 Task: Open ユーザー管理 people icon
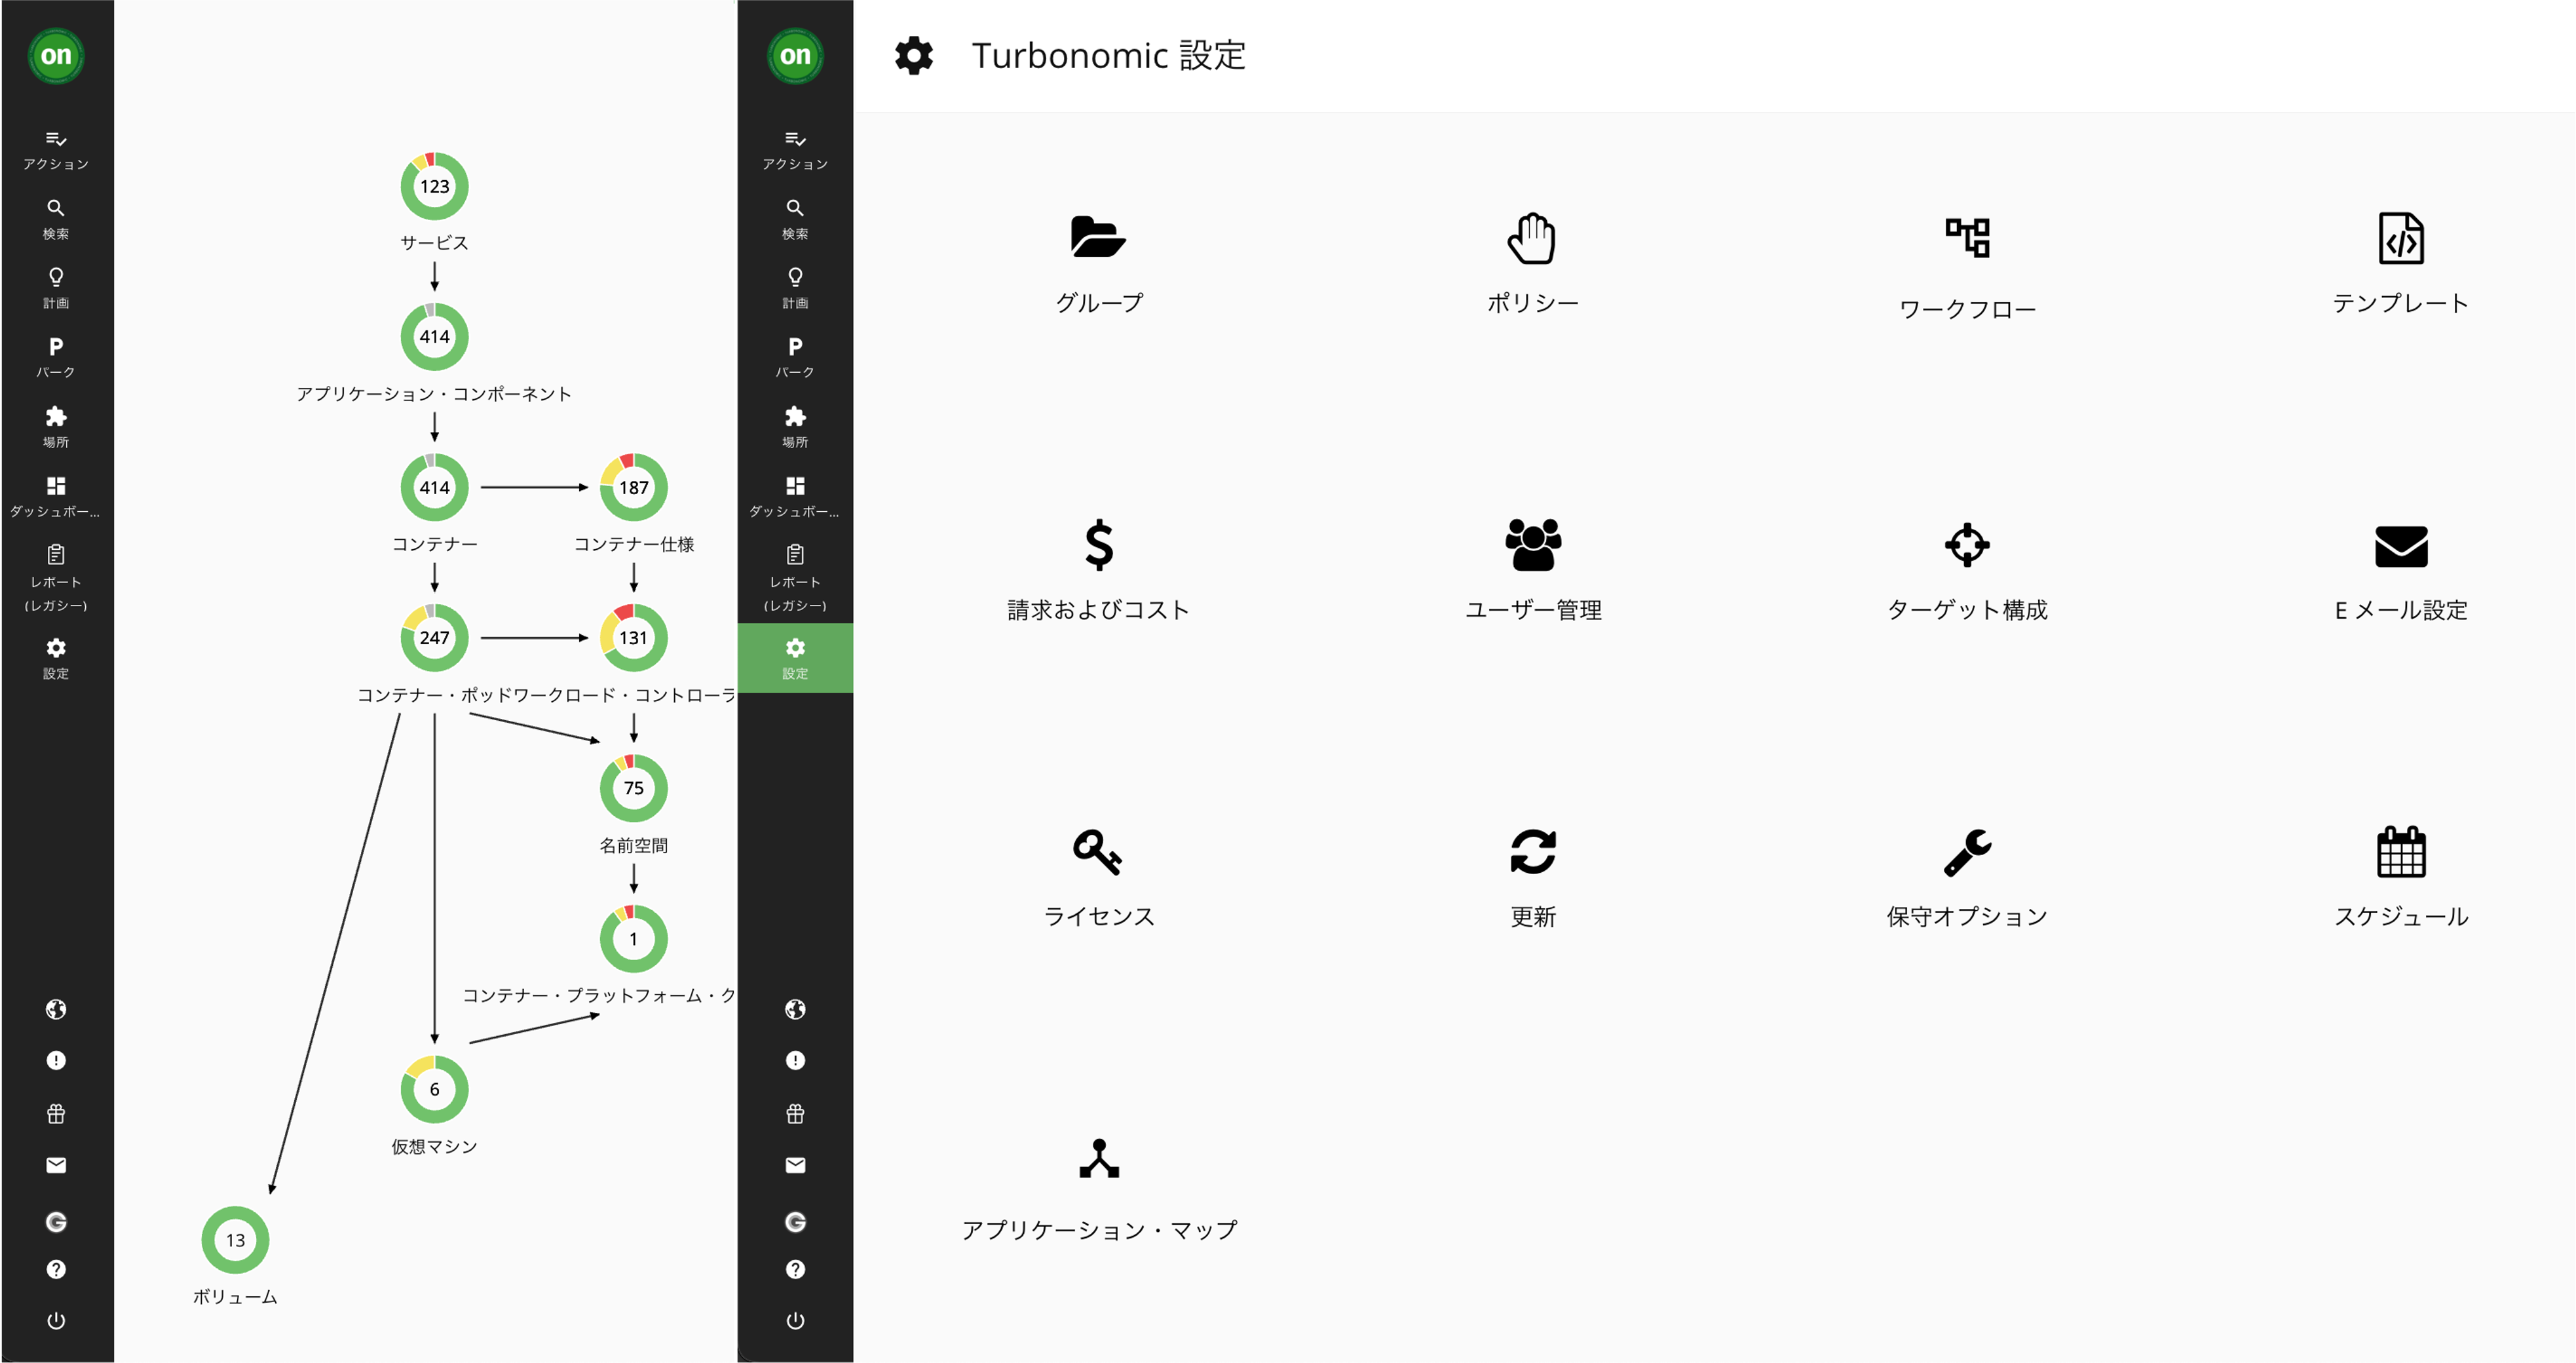[x=1532, y=545]
